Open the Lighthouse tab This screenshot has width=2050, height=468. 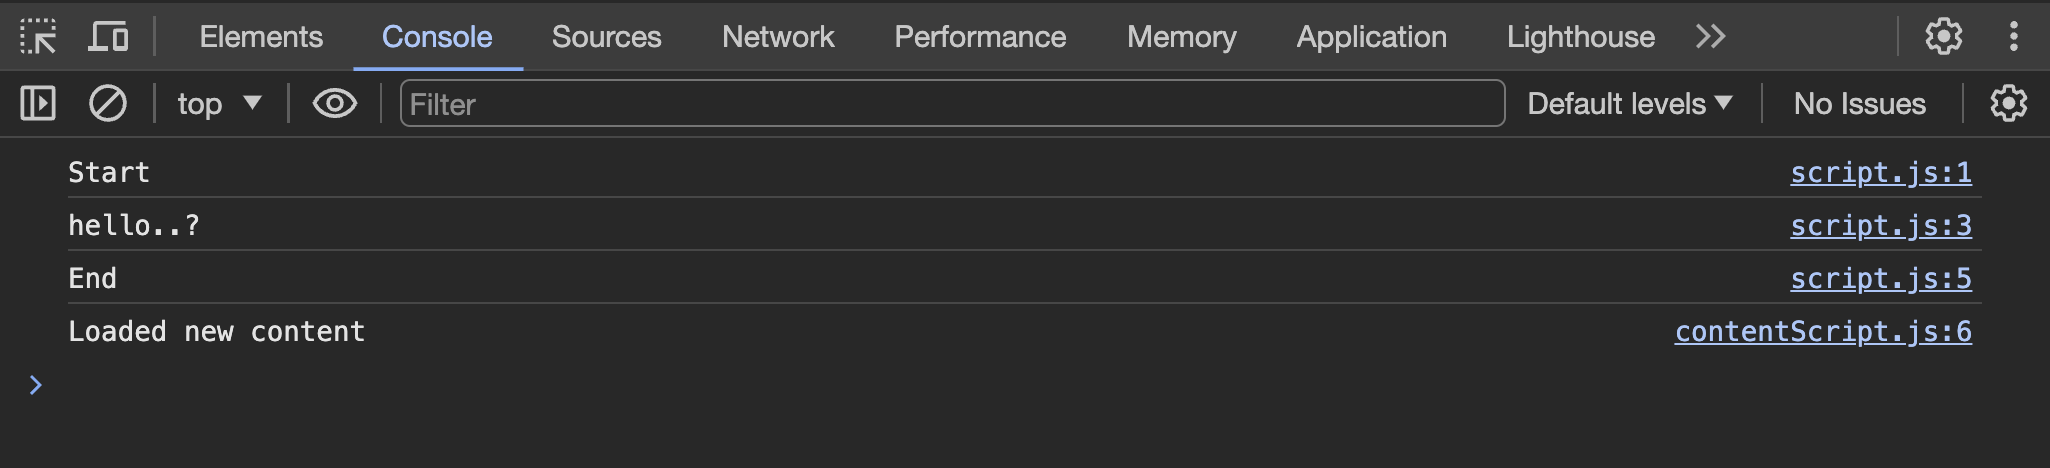click(1581, 37)
